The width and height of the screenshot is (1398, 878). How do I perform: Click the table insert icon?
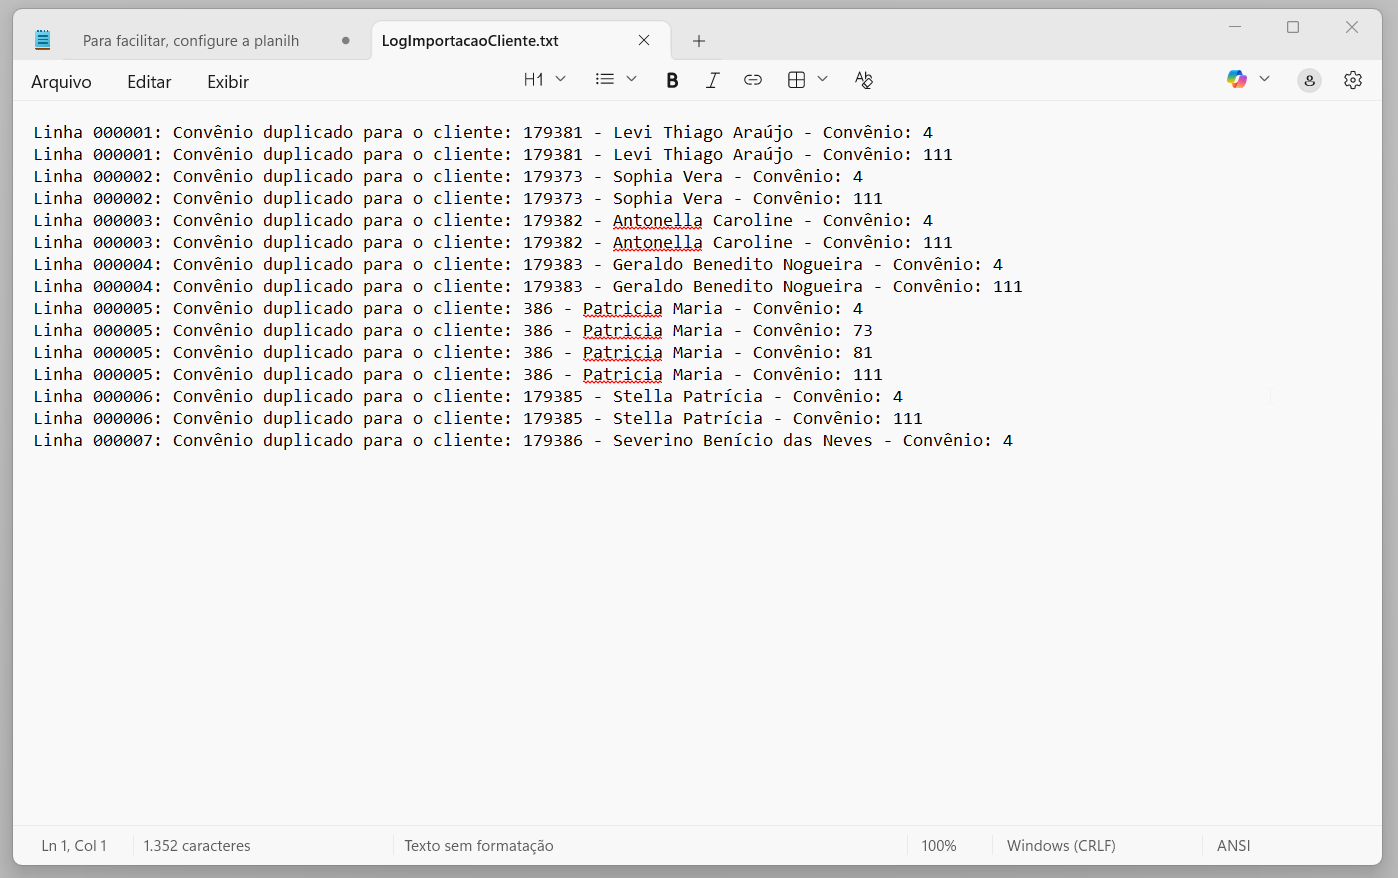(x=797, y=80)
